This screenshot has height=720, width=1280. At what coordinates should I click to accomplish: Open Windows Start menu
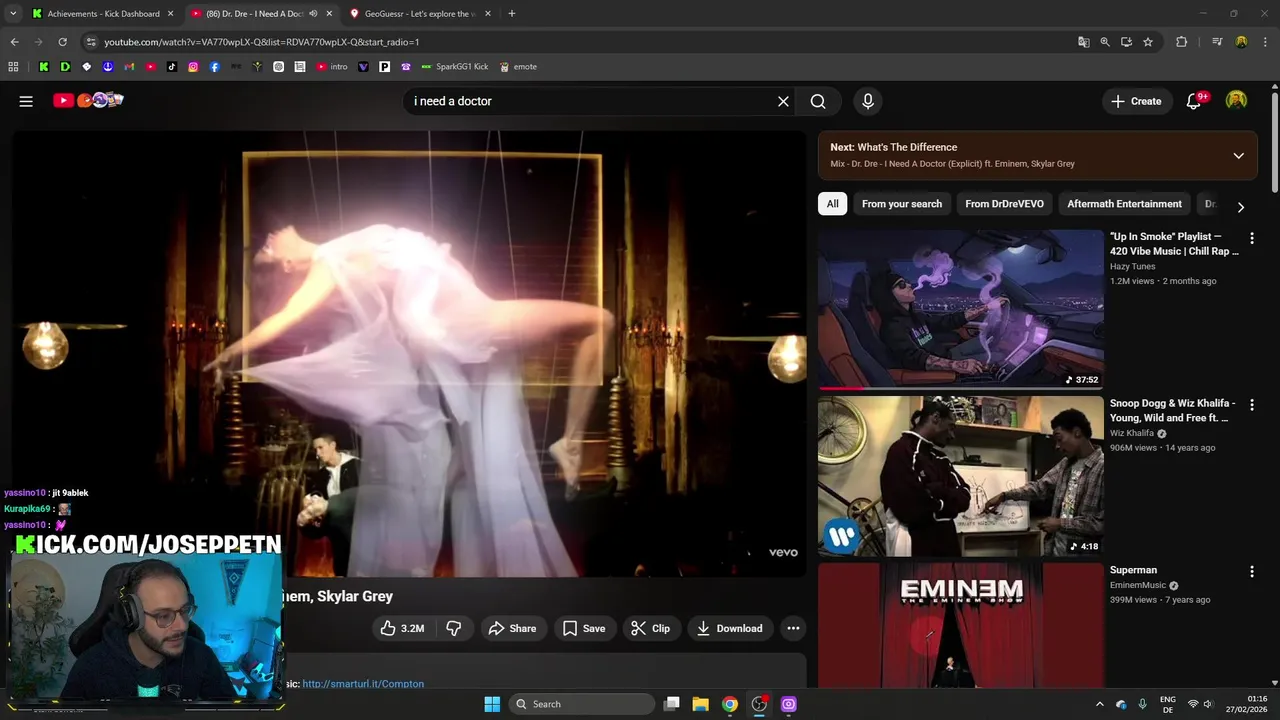pyautogui.click(x=492, y=704)
